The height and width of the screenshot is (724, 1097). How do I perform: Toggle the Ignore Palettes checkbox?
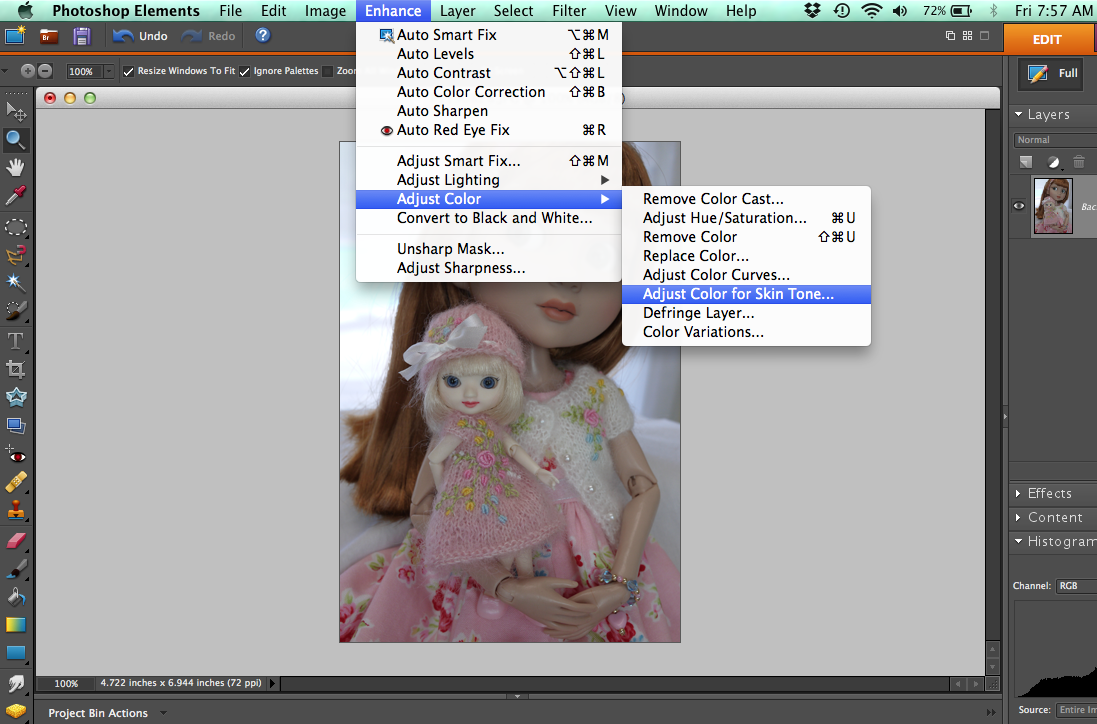pyautogui.click(x=244, y=72)
